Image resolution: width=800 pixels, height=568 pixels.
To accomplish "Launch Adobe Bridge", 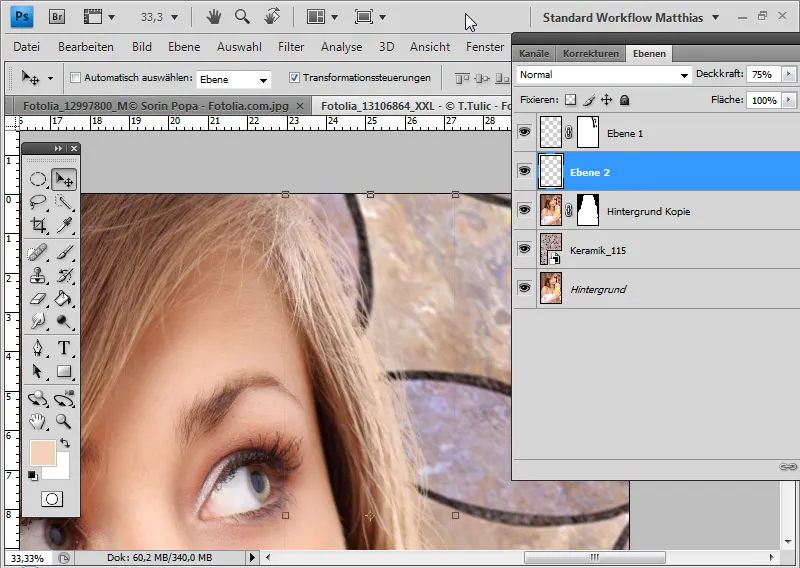I will point(57,17).
